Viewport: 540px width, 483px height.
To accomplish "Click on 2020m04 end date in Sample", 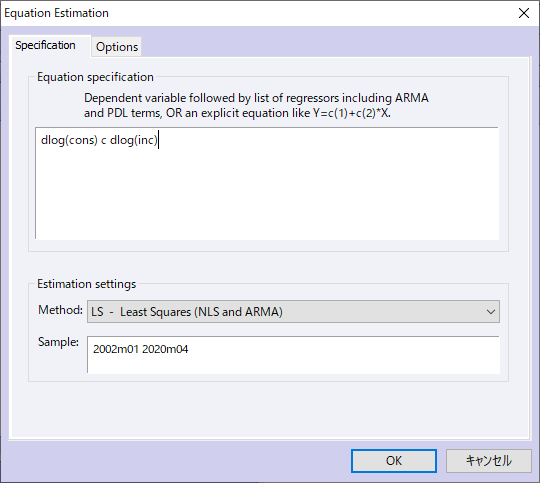I will pyautogui.click(x=165, y=349).
